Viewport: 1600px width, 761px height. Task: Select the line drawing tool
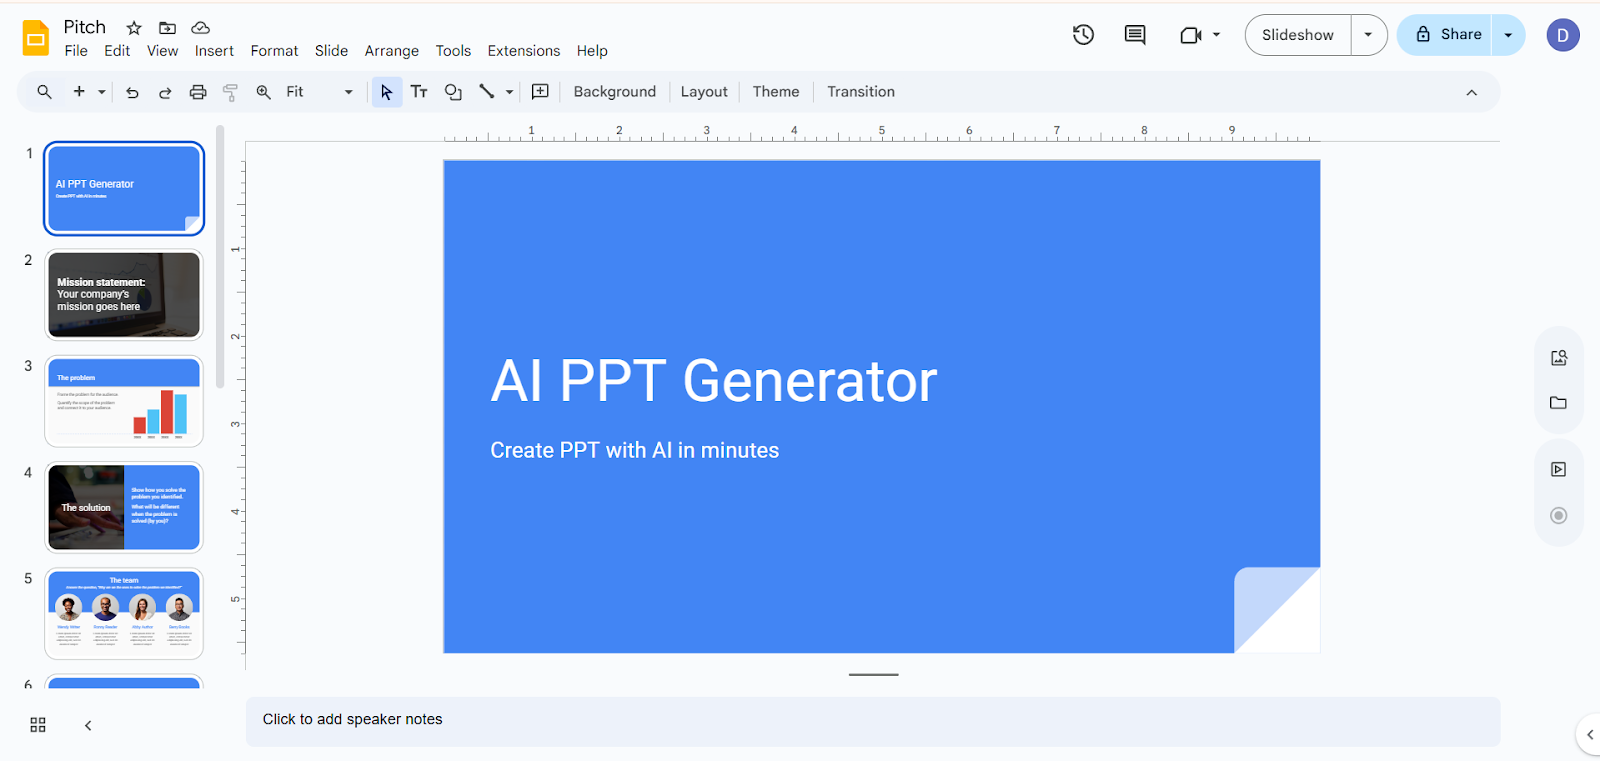point(487,92)
